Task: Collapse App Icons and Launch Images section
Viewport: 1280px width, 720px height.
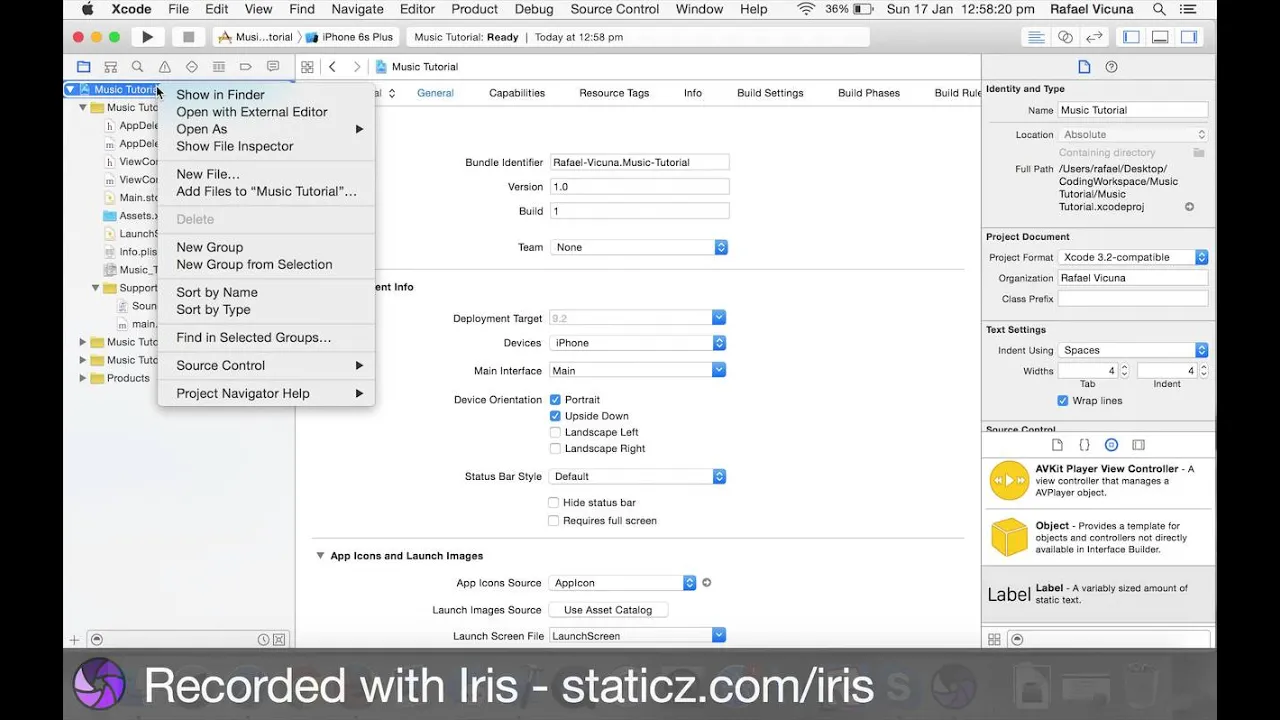Action: 321,556
